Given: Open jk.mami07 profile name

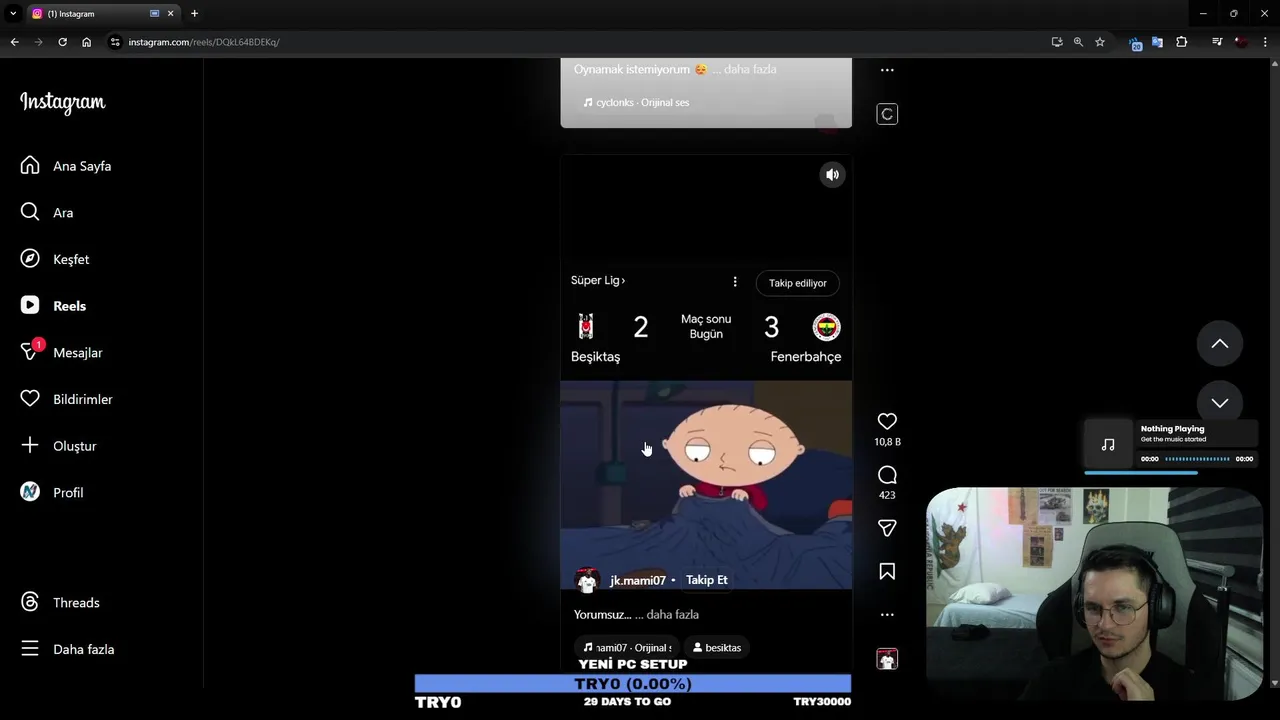Looking at the screenshot, I should point(638,580).
